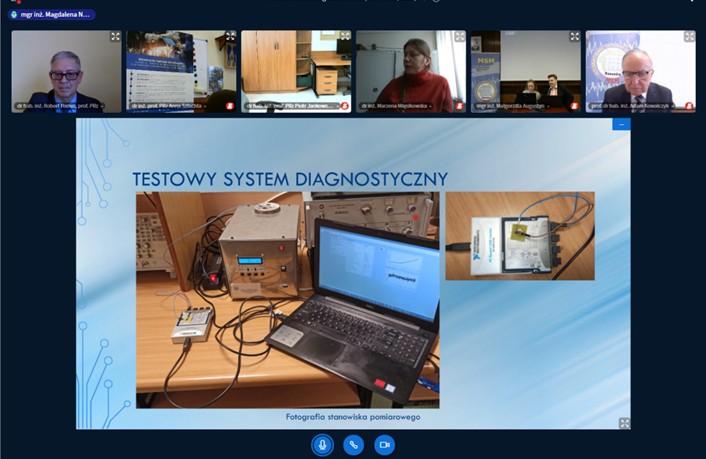Maximize Piotr Jankowski video tile

[x=345, y=37]
